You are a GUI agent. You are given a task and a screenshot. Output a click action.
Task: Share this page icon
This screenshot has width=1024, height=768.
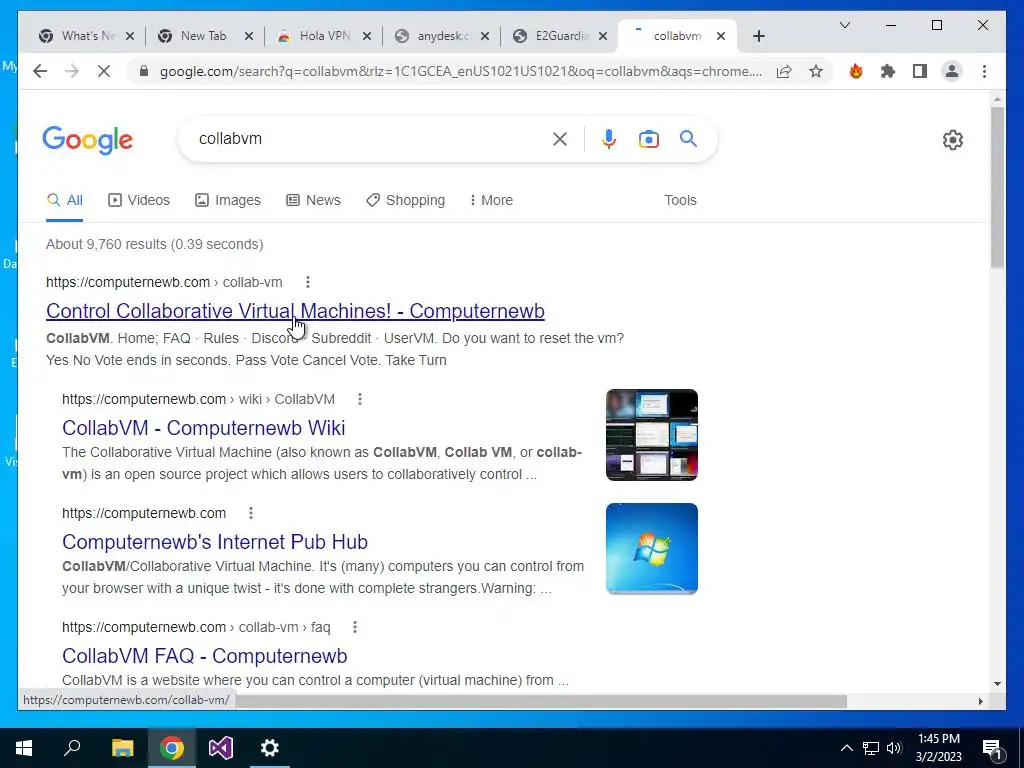tap(784, 71)
